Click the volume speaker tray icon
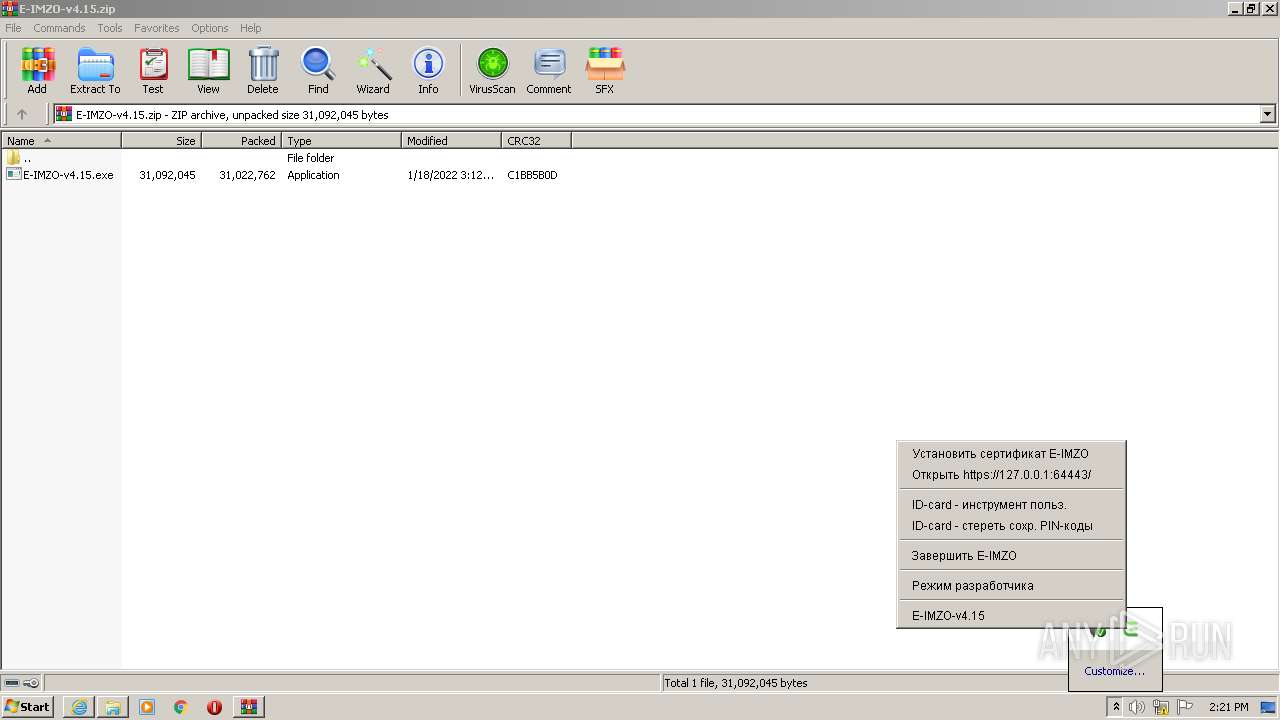This screenshot has width=1280, height=720. click(x=1137, y=707)
